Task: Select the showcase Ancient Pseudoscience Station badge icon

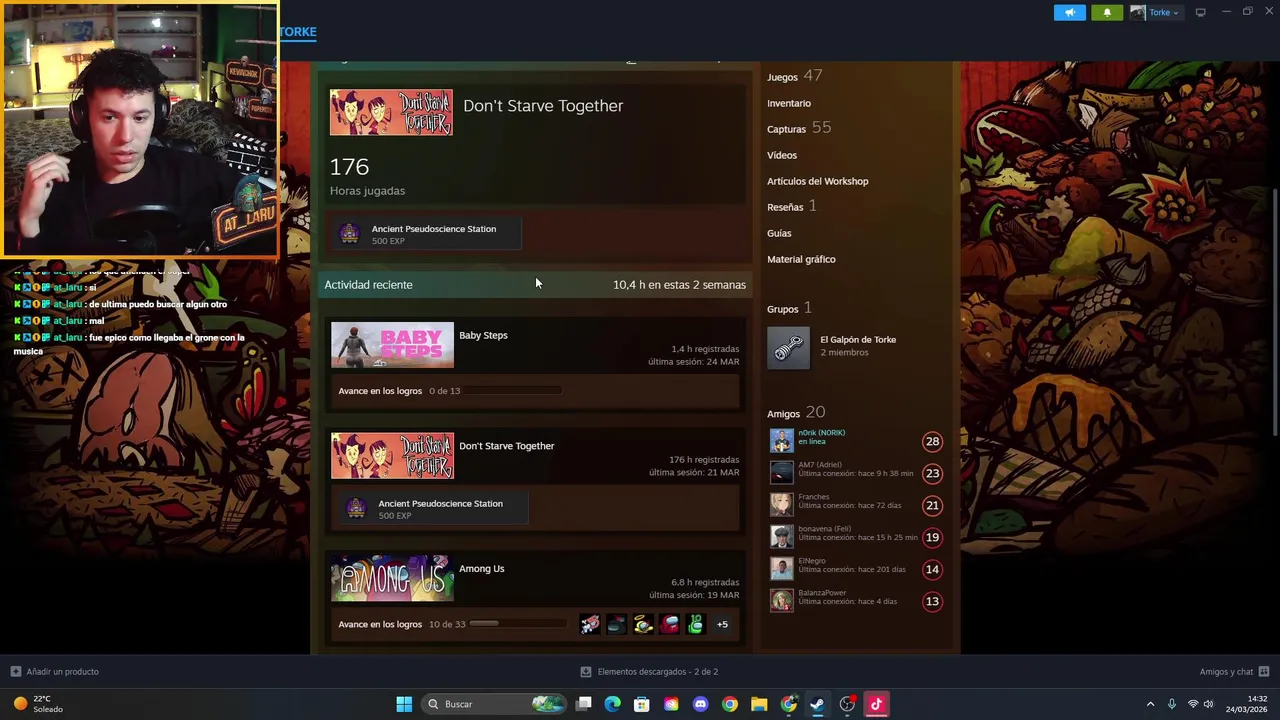Action: (349, 234)
